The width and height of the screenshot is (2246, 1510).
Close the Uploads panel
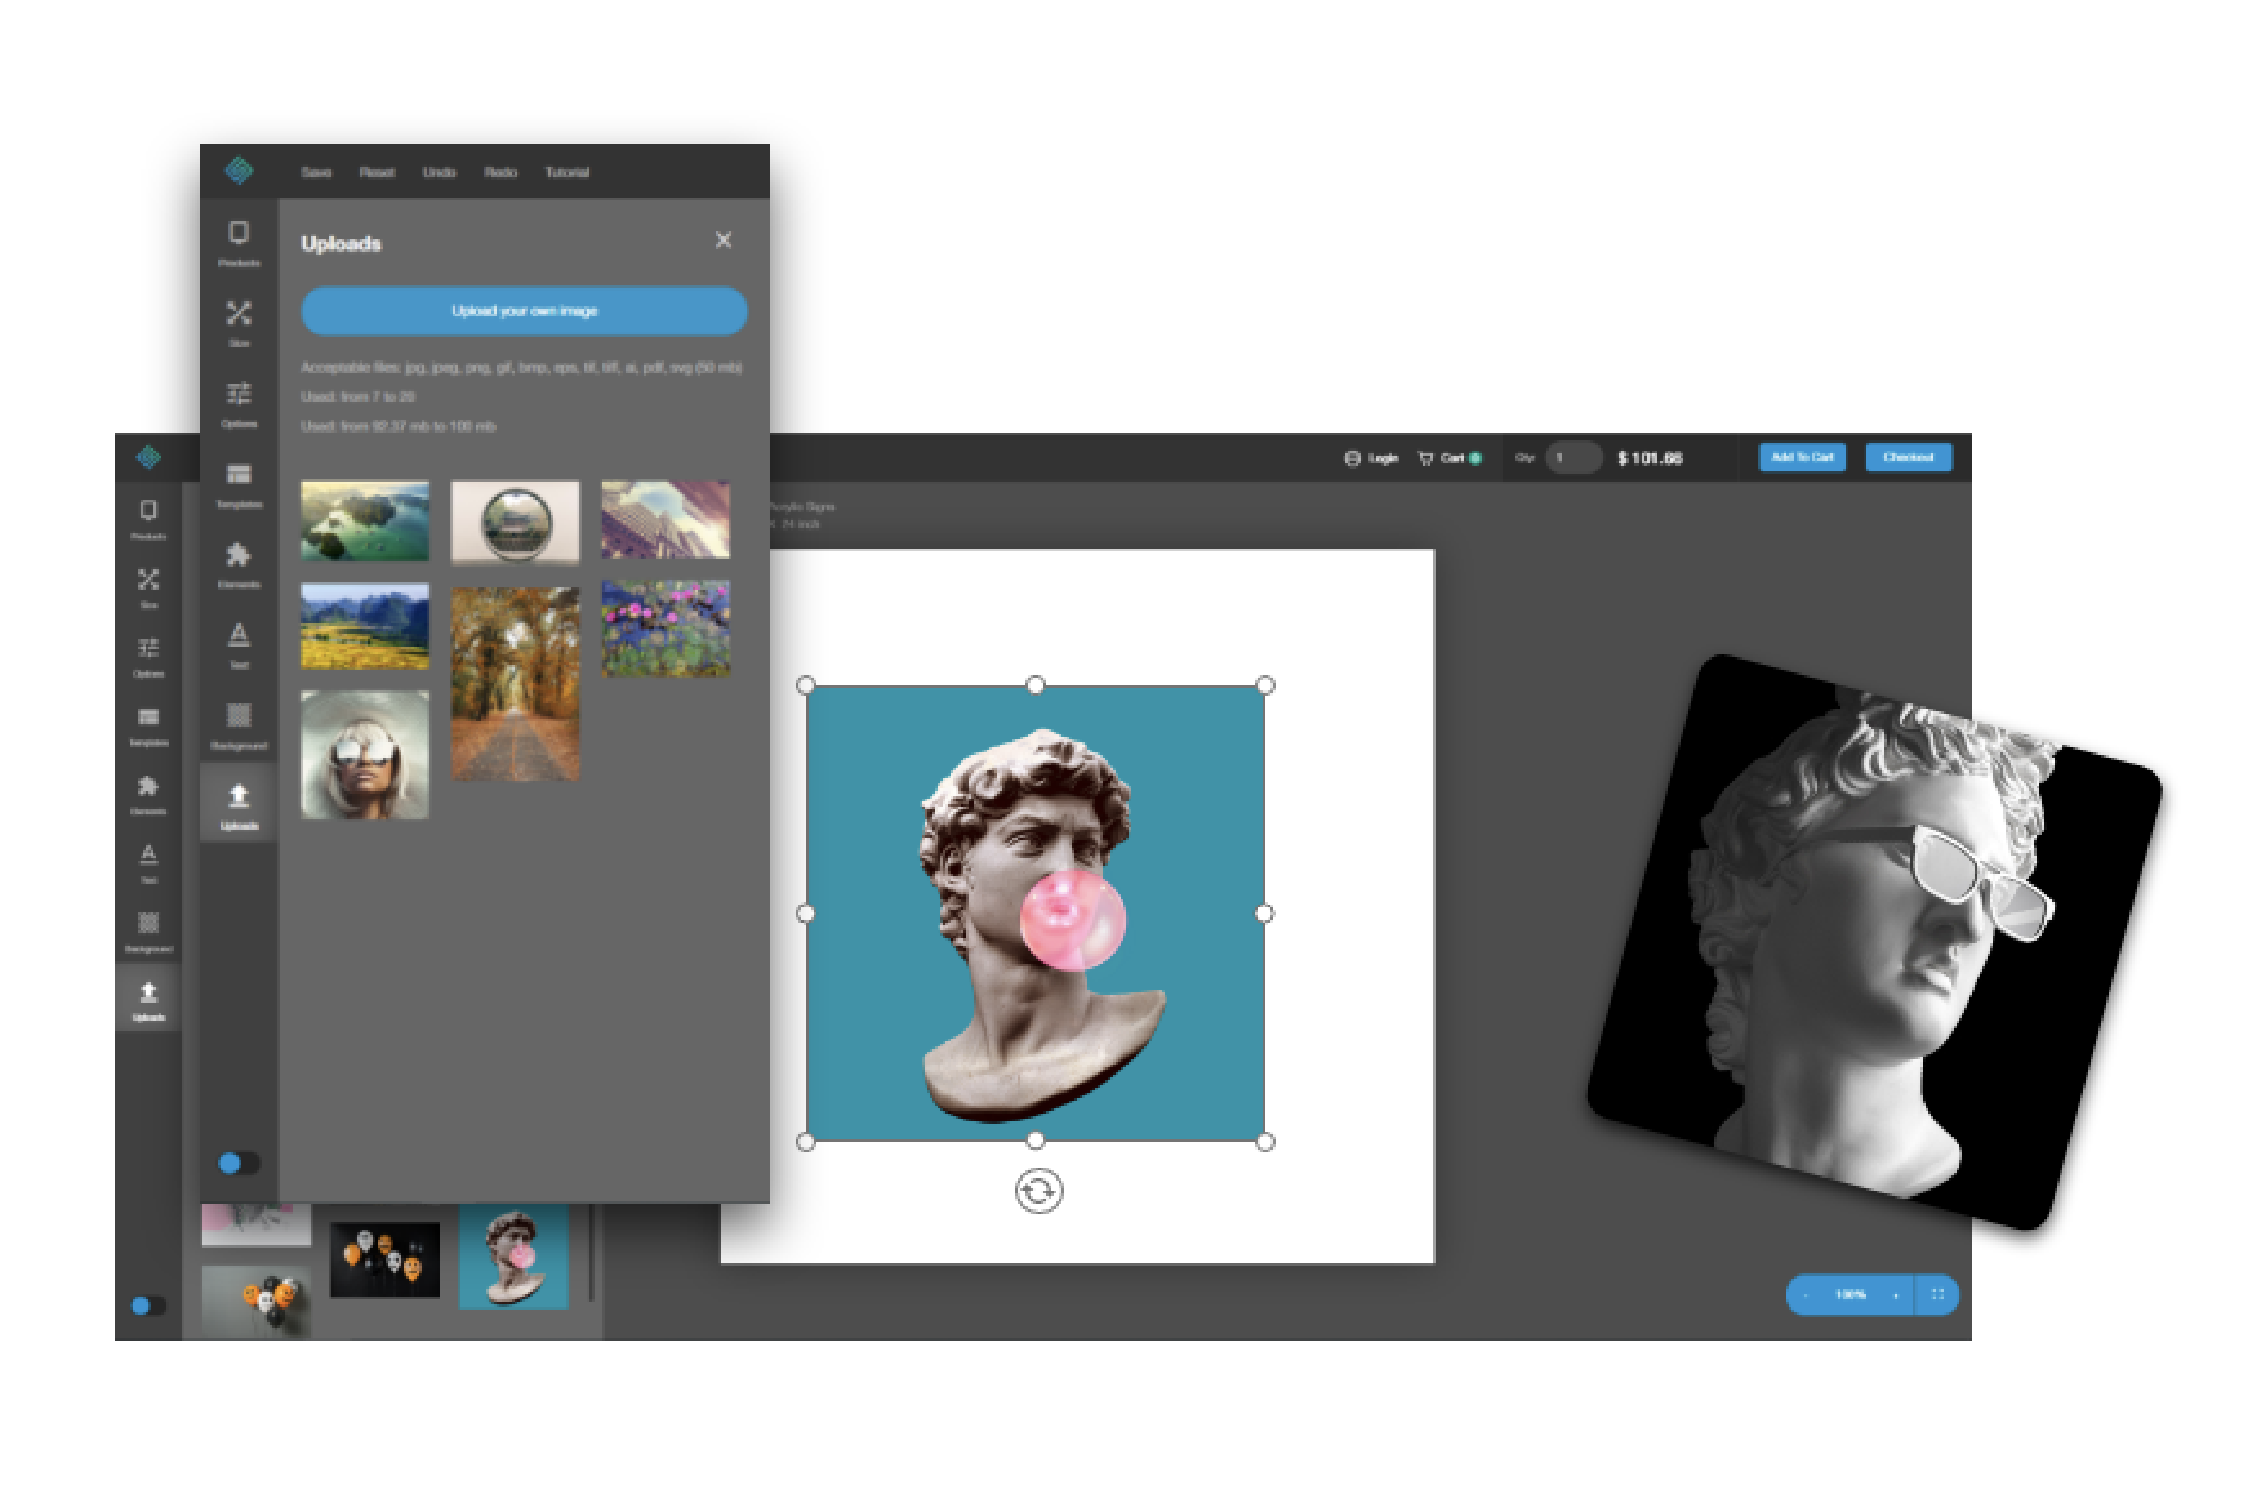coord(723,240)
